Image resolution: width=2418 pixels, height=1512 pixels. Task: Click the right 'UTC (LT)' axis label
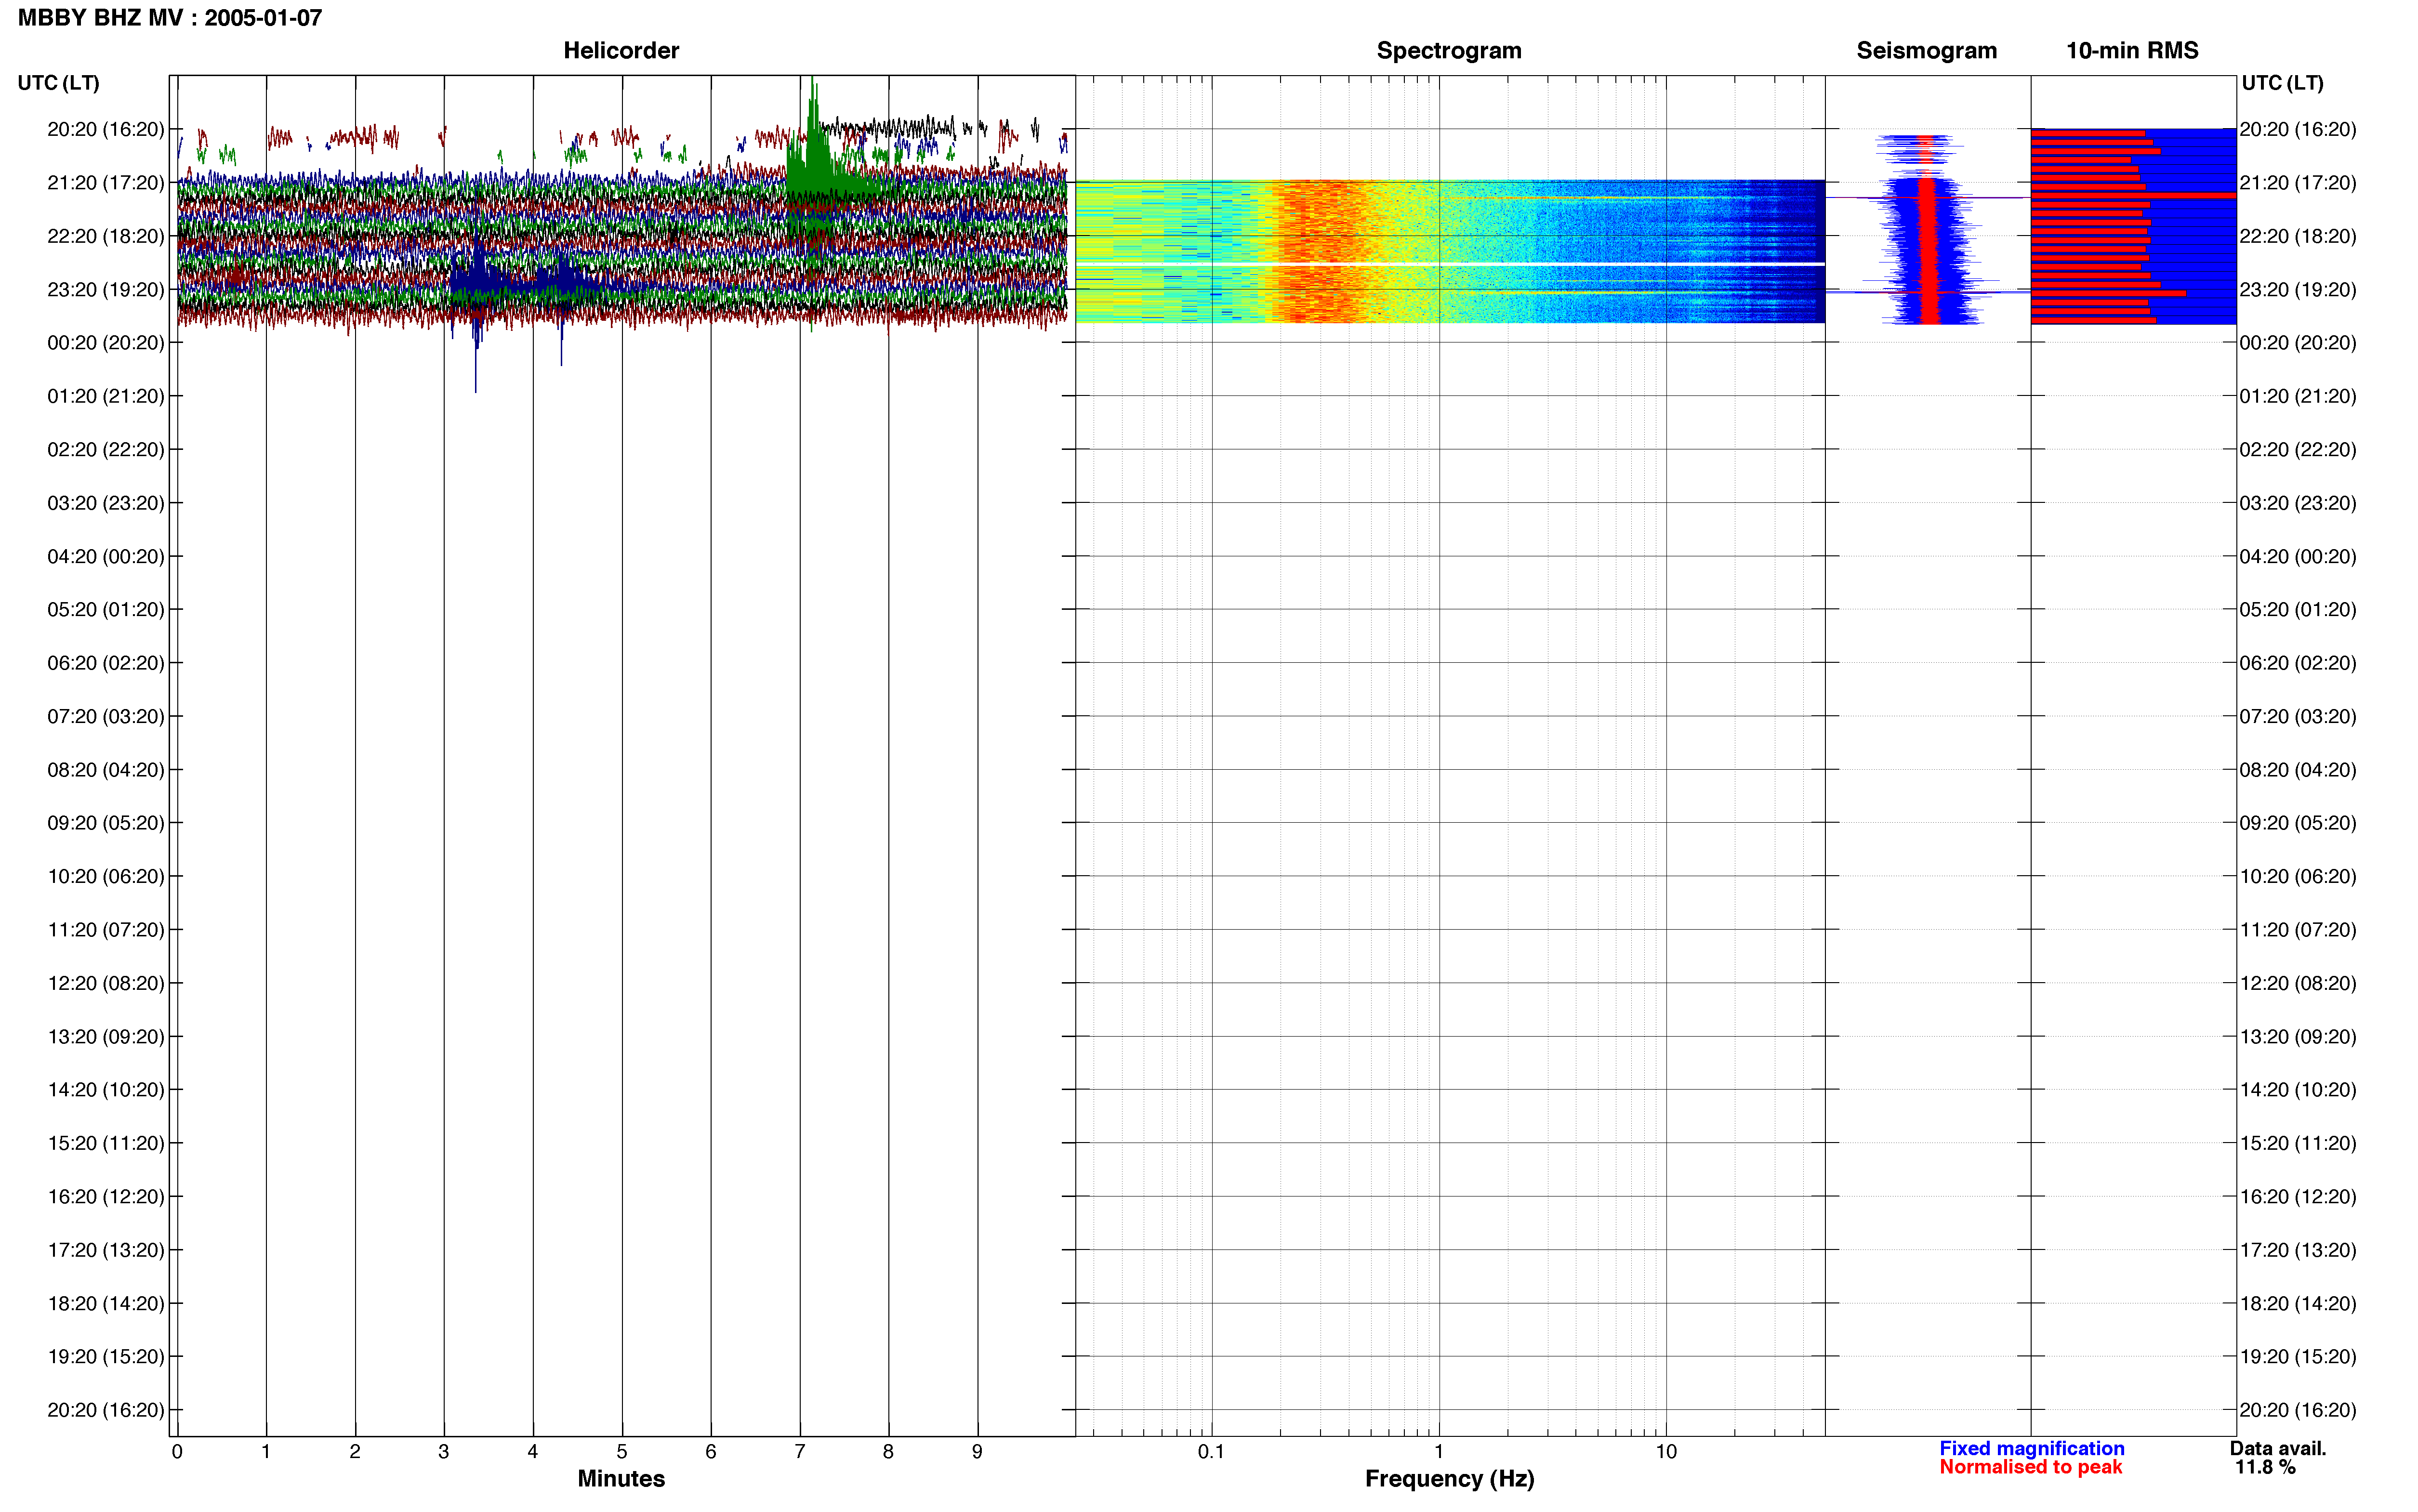pyautogui.click(x=2282, y=83)
